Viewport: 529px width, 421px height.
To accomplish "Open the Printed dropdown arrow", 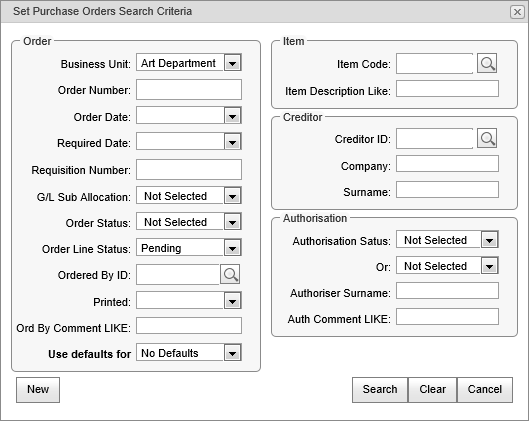I will 232,301.
